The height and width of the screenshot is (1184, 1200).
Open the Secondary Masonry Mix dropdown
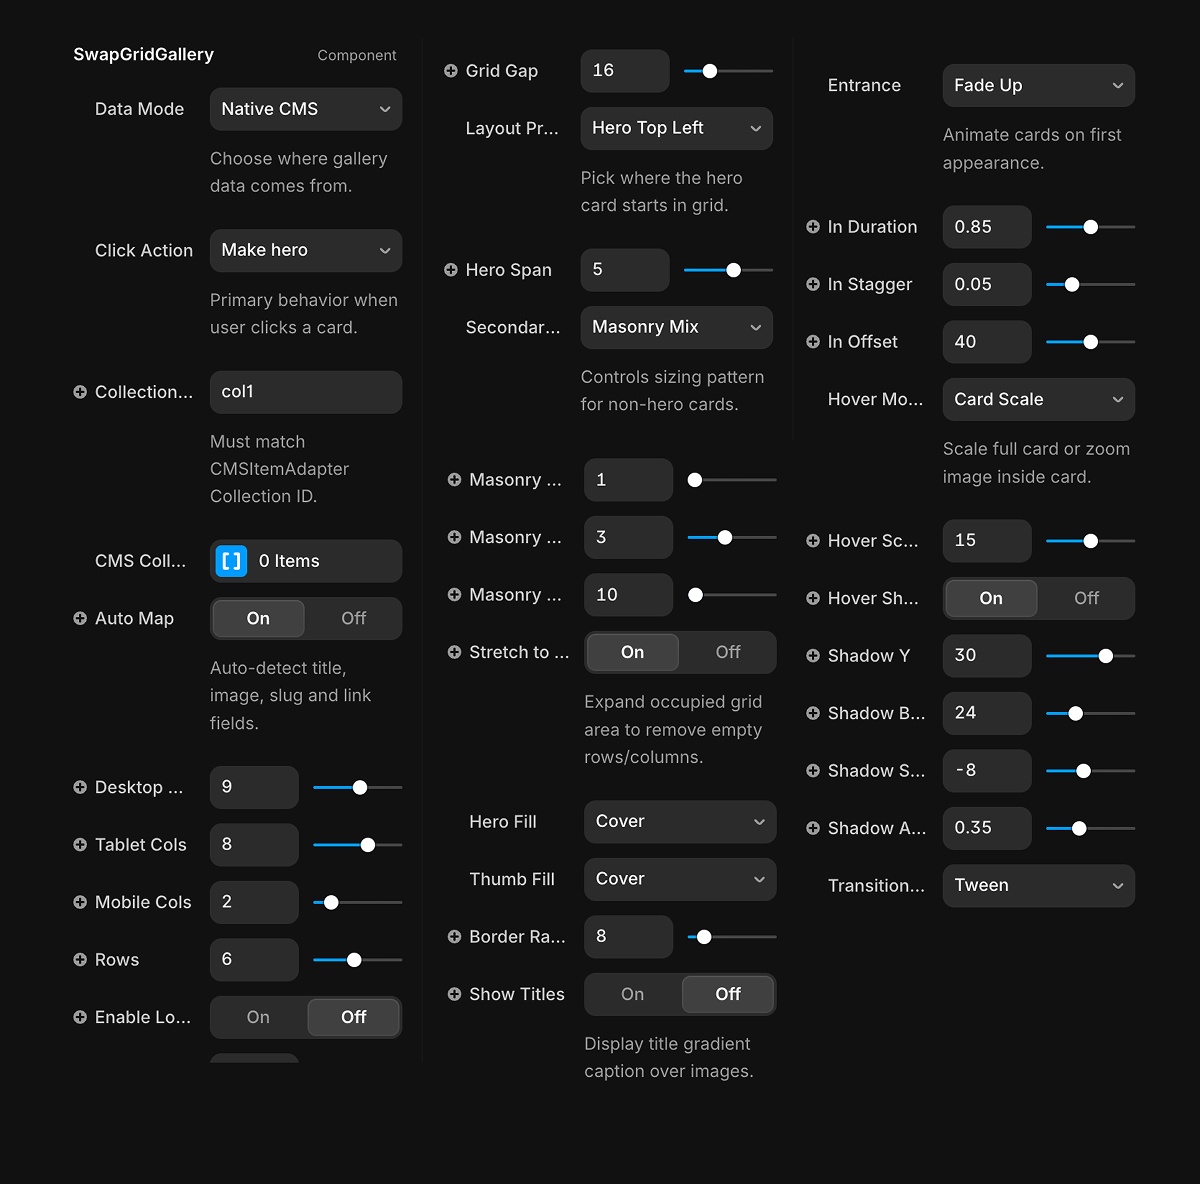tap(677, 327)
